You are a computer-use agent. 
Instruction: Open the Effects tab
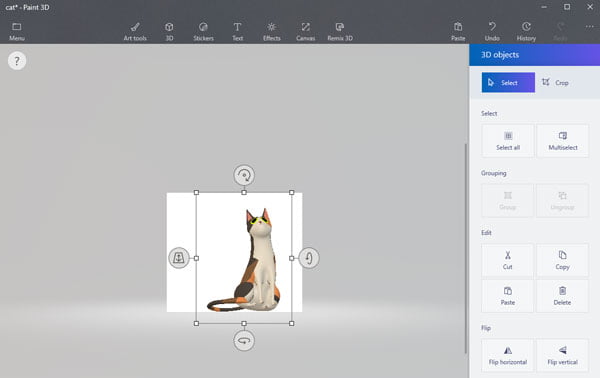(272, 32)
